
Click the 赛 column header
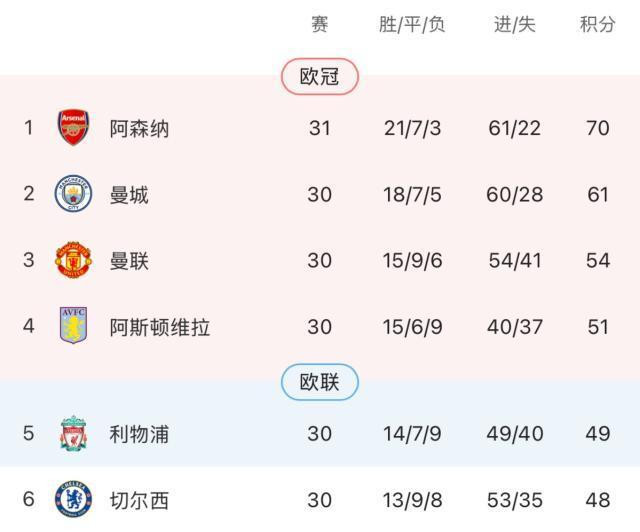pos(319,25)
